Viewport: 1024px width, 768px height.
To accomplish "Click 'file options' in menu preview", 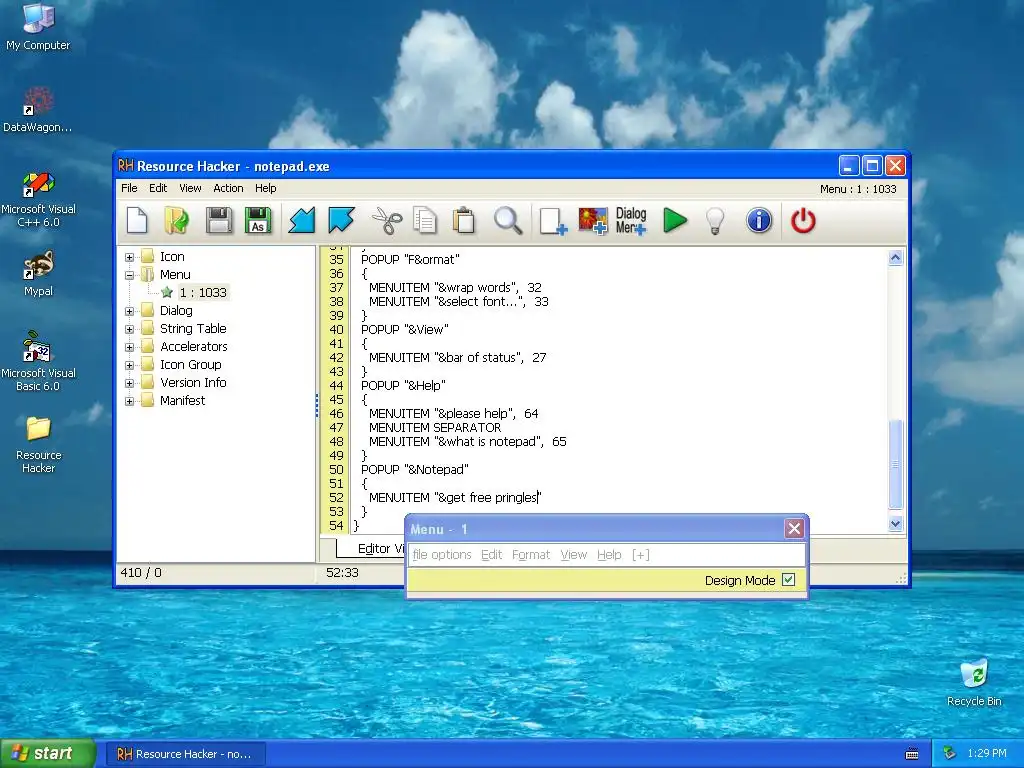I will [x=442, y=555].
